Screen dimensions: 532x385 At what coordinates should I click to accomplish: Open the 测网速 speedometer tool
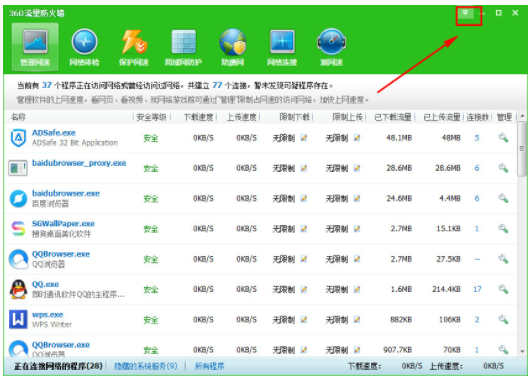[x=331, y=47]
